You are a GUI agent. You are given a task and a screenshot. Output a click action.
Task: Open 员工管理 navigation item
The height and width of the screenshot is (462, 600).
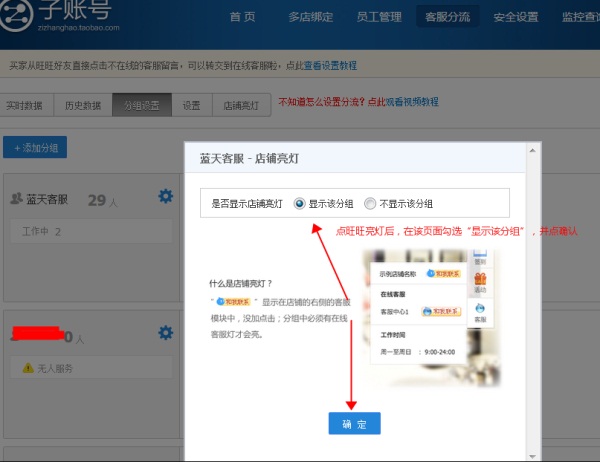(379, 17)
